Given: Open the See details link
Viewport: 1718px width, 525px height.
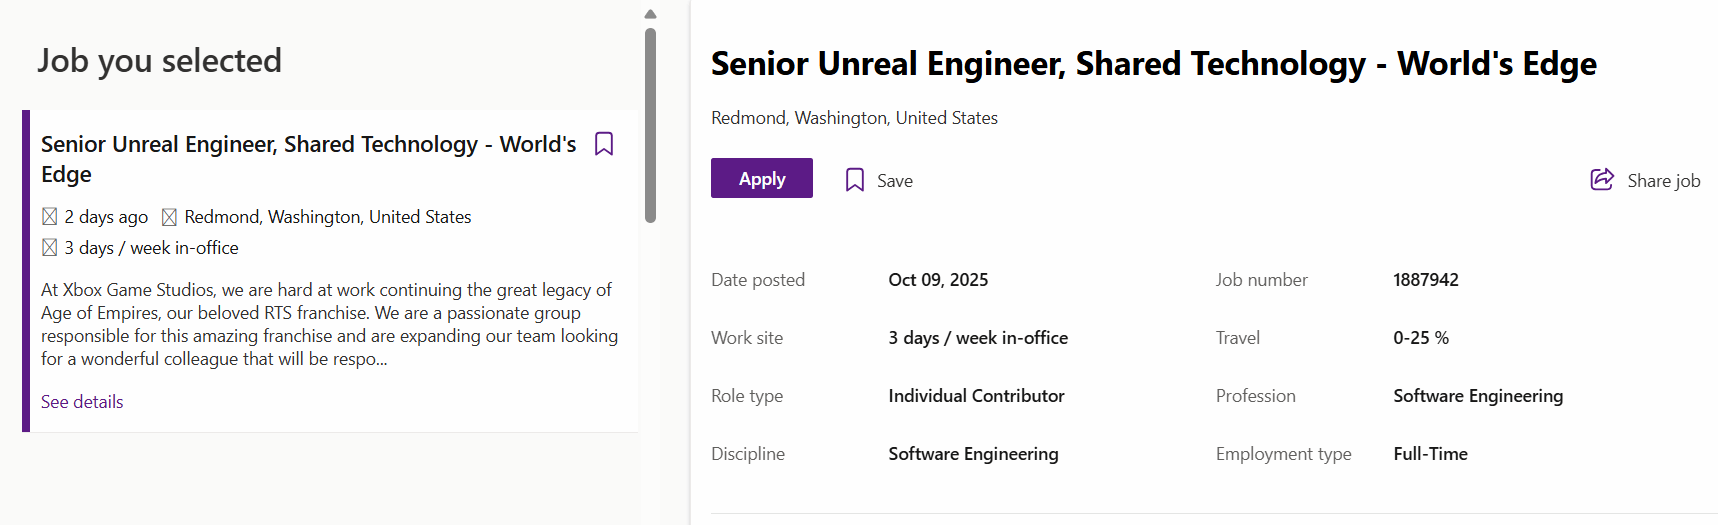Looking at the screenshot, I should (82, 402).
